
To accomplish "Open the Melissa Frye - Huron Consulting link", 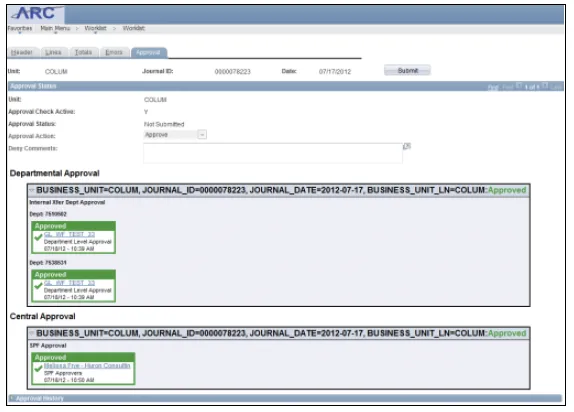I will pyautogui.click(x=87, y=366).
